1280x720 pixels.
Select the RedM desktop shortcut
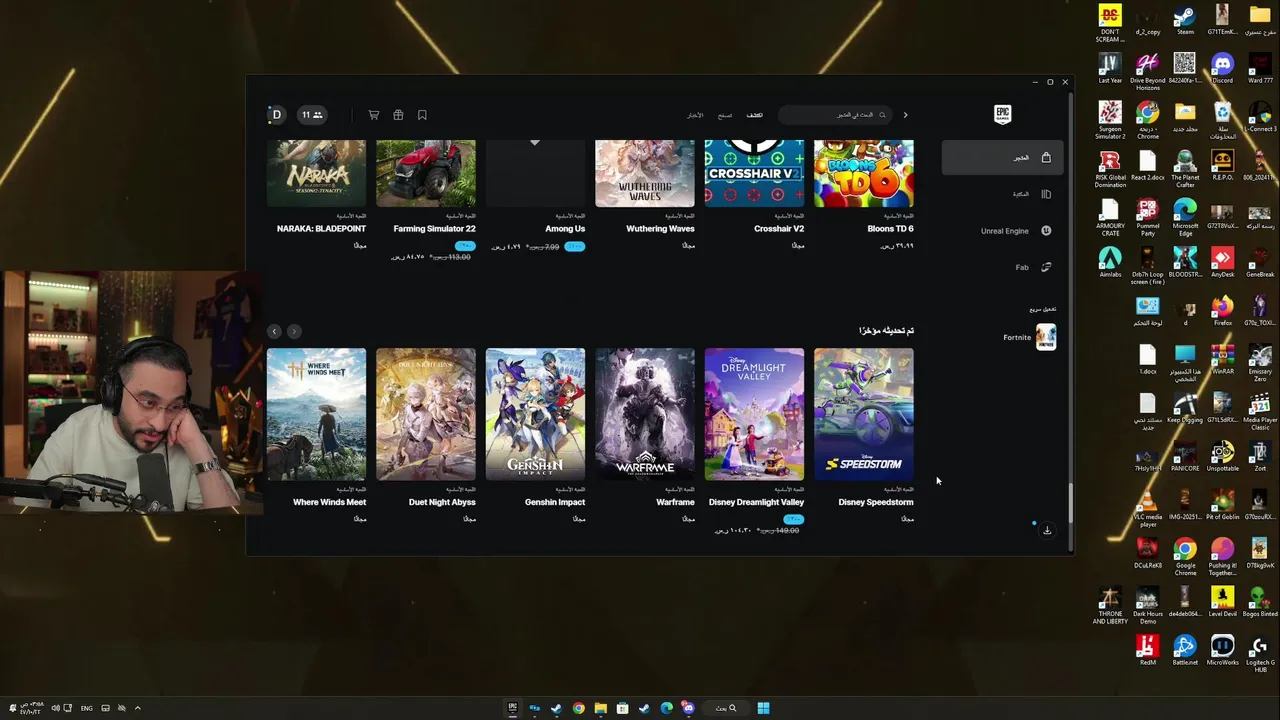[x=1148, y=652]
